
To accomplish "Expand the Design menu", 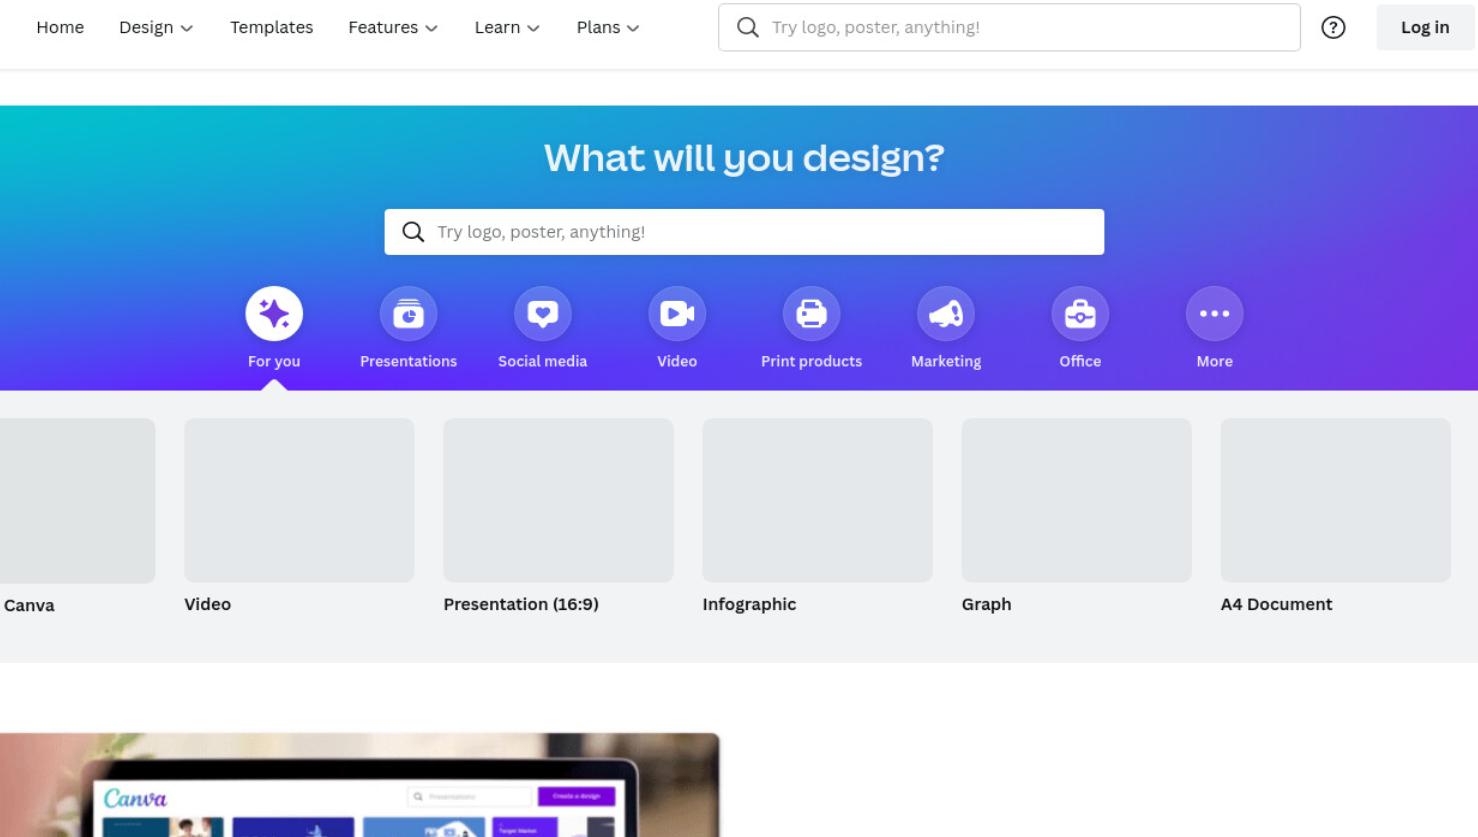I will (156, 28).
